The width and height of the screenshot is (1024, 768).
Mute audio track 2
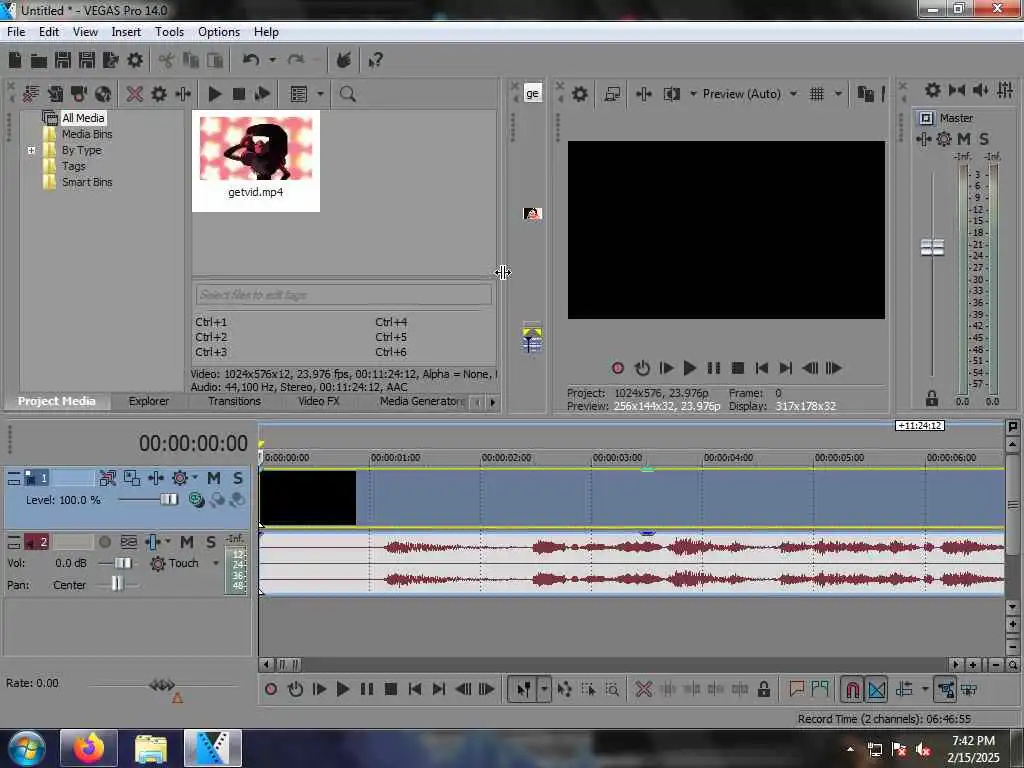[x=187, y=541]
